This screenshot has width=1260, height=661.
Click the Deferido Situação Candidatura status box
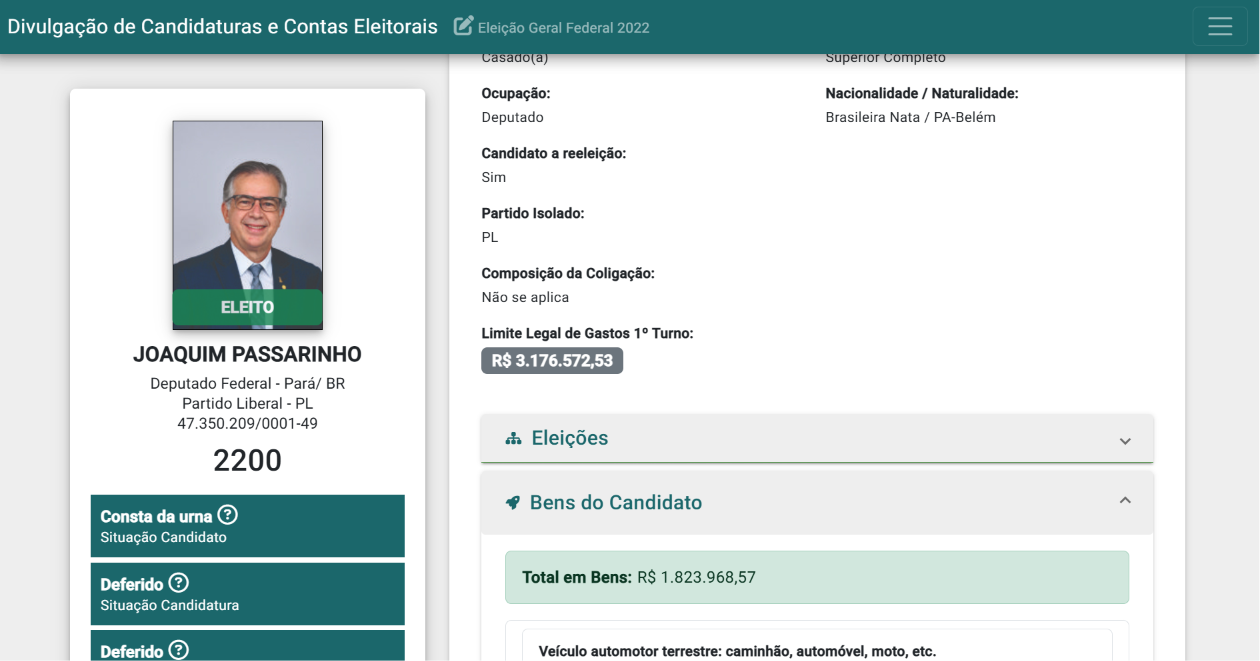tap(248, 594)
